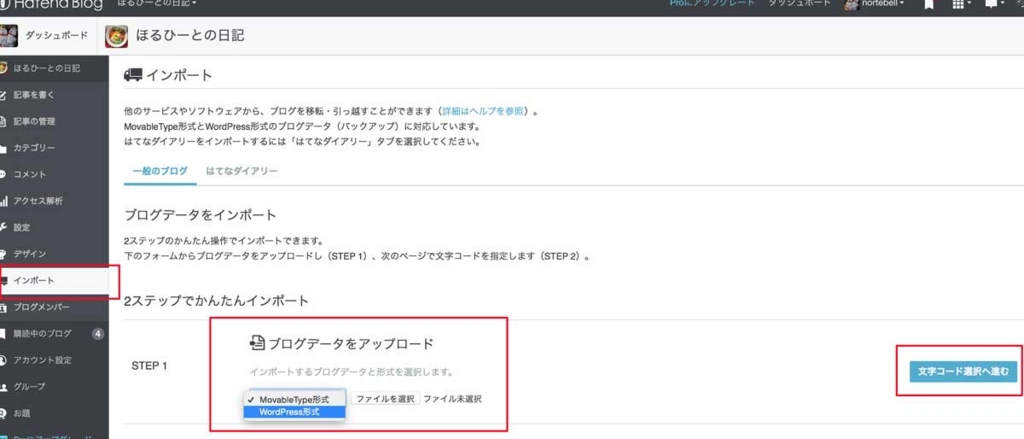The image size is (1024, 439).
Task: Click the STEP 1 label
Action: pyautogui.click(x=150, y=366)
